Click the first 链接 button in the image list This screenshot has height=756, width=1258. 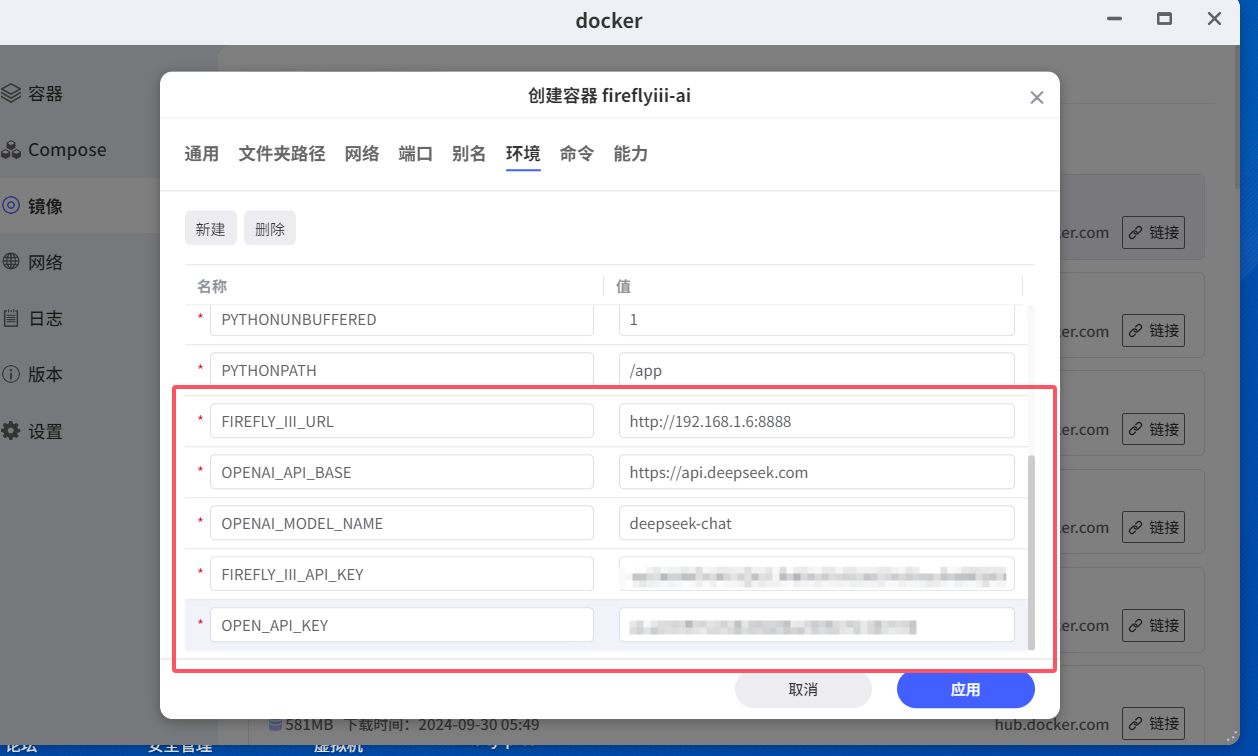point(1153,232)
